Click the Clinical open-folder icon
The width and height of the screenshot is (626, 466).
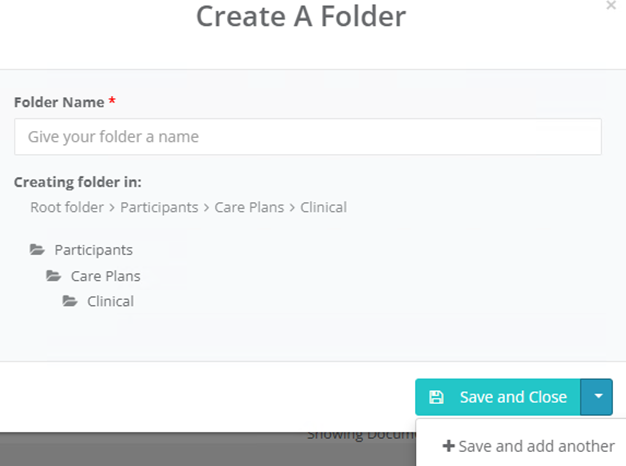coord(70,301)
